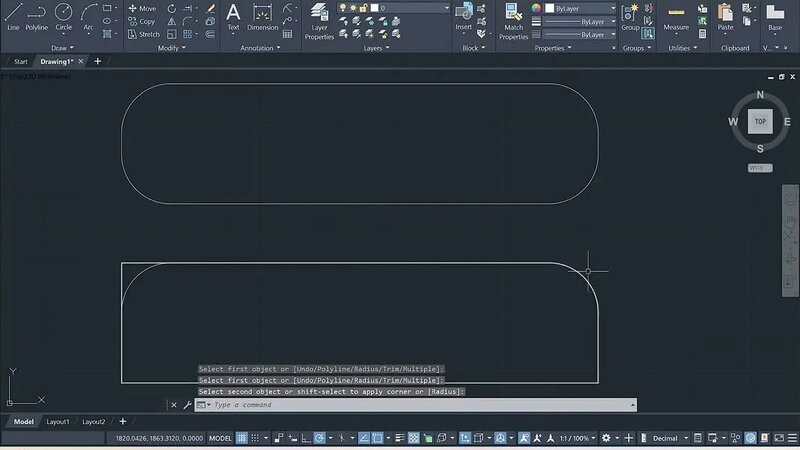Toggle polar tracking in the status bar

319,438
